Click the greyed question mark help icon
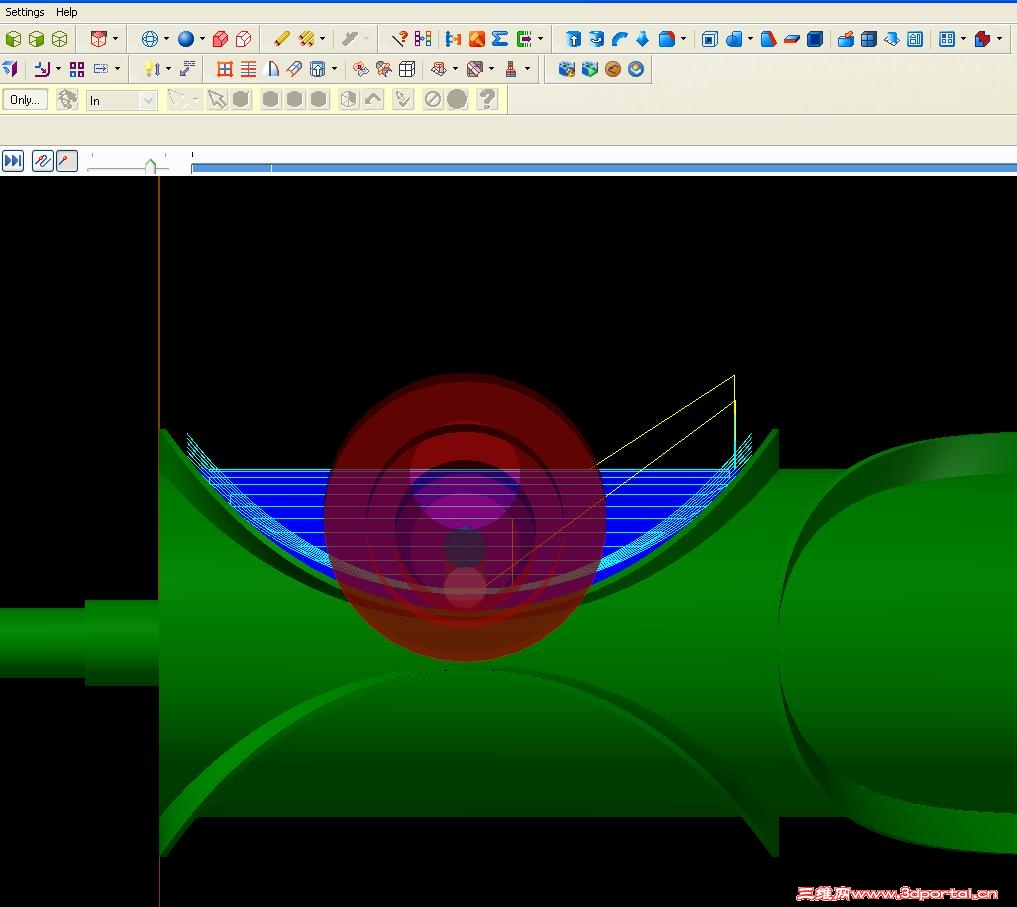This screenshot has width=1017, height=907. [487, 99]
